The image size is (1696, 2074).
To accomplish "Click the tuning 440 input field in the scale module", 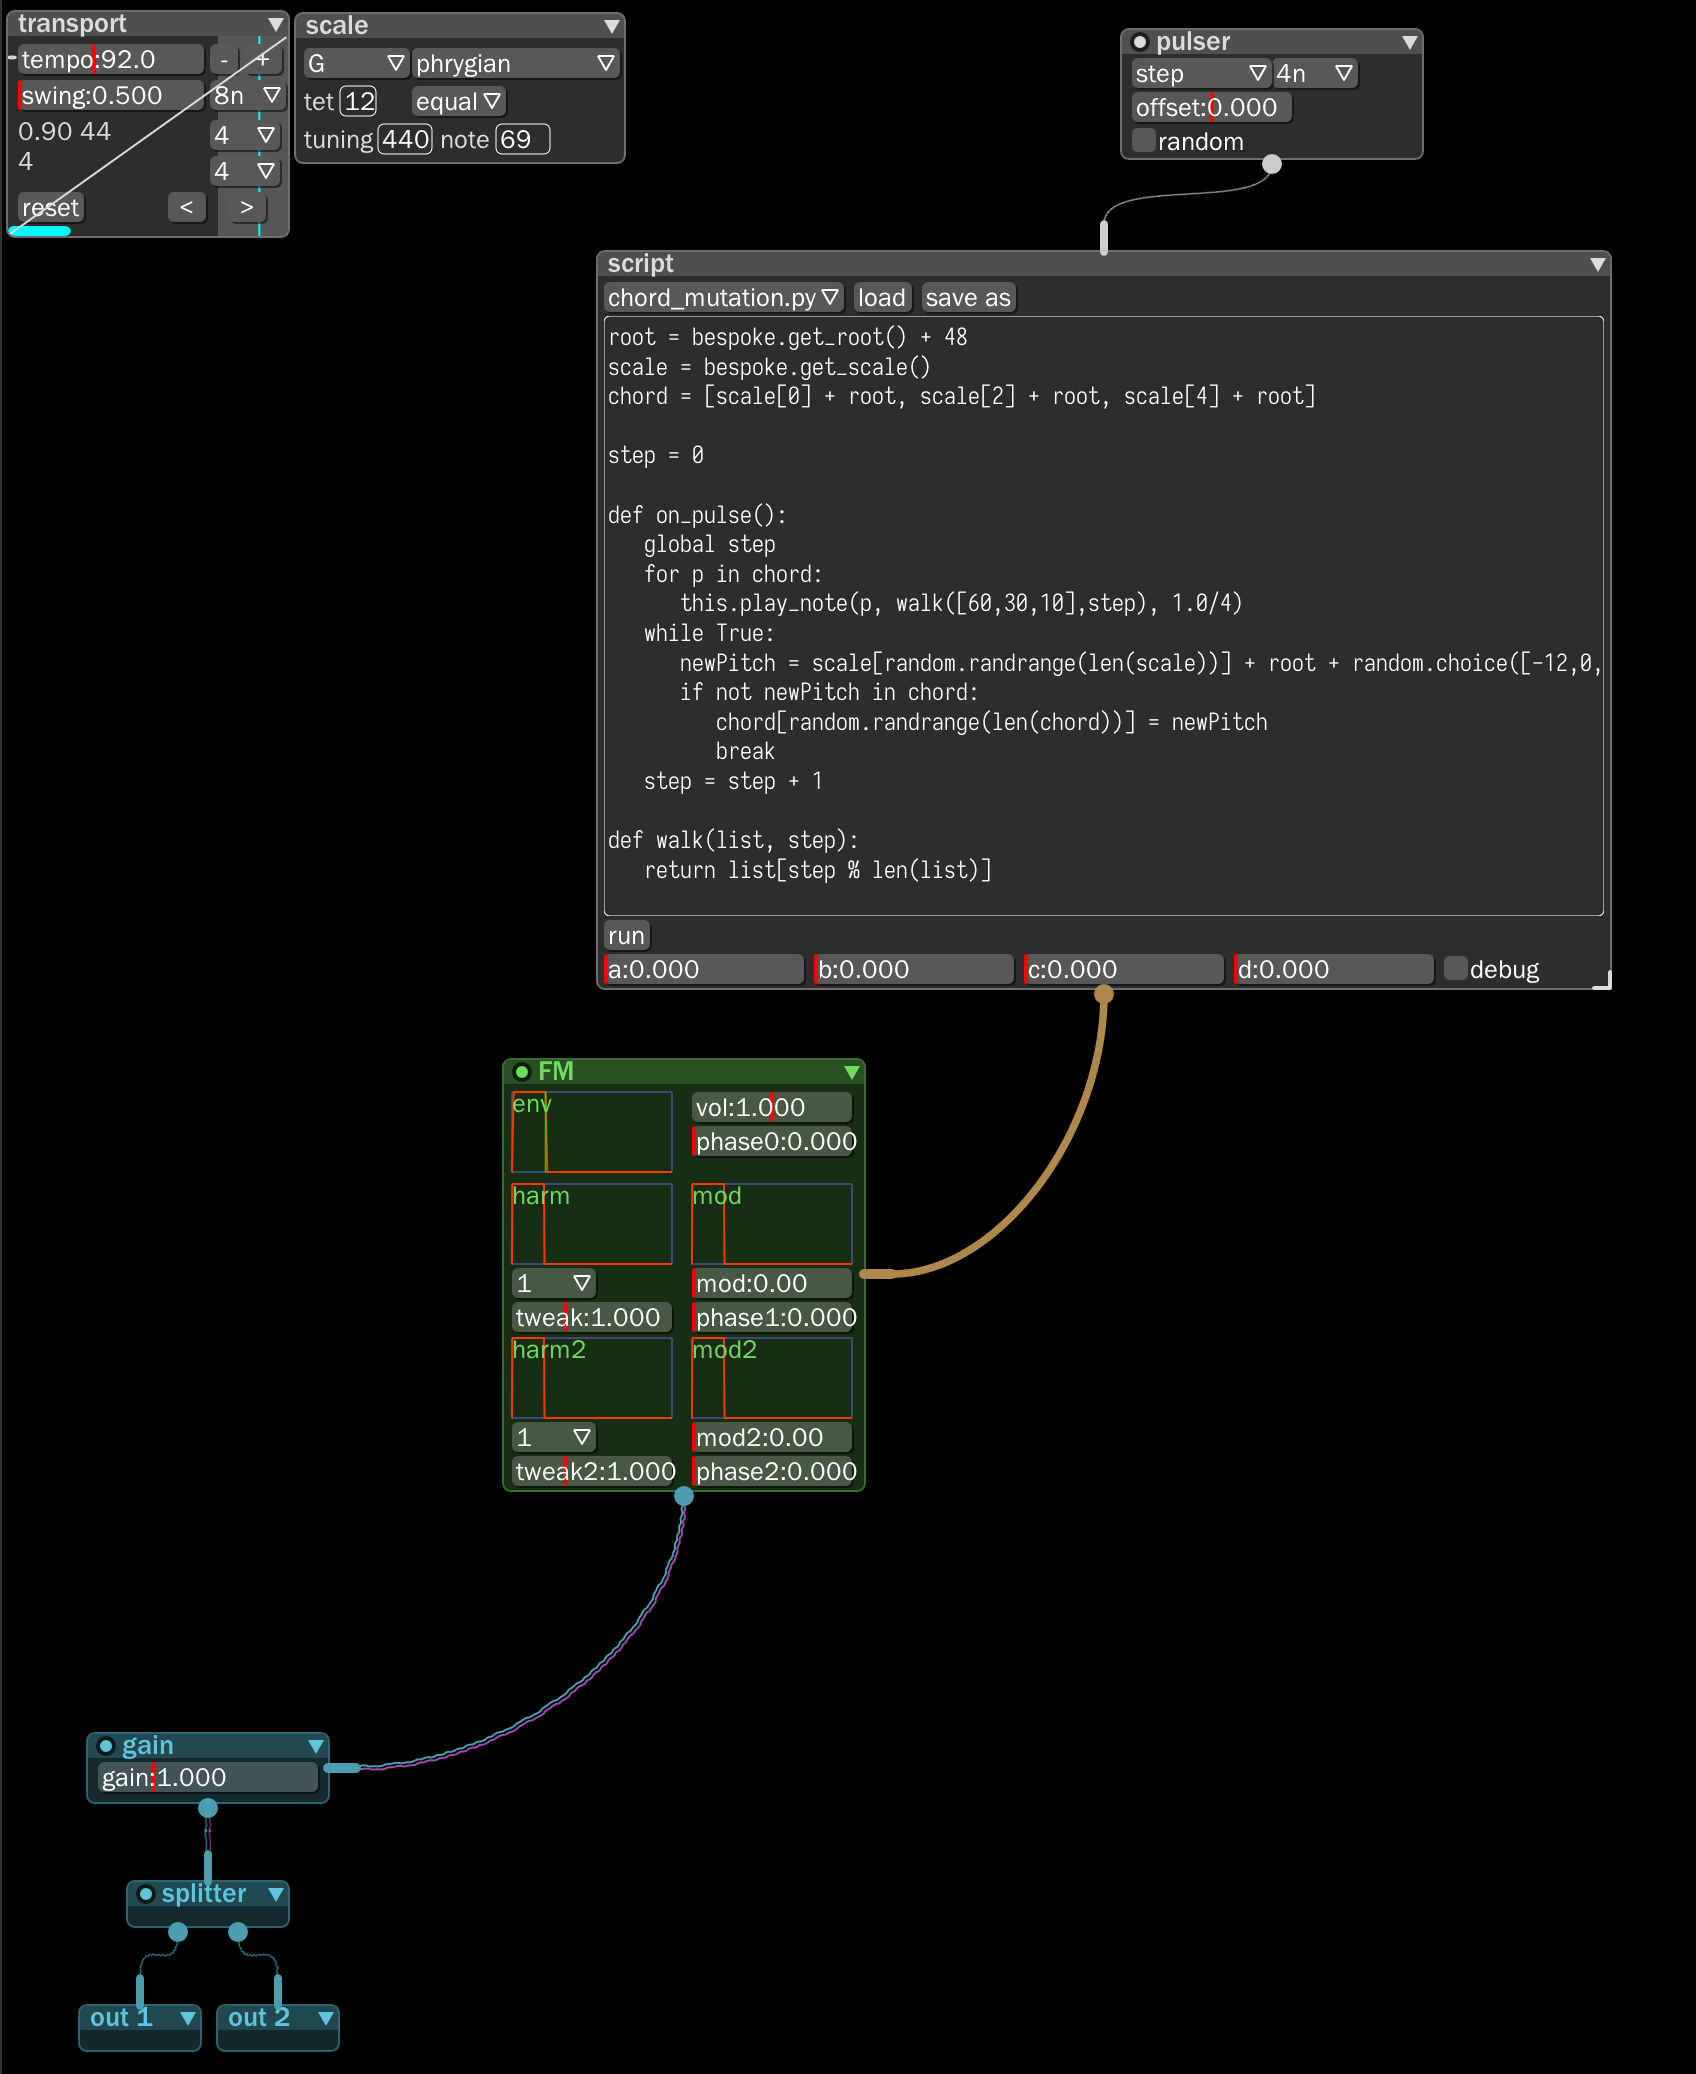I will 404,139.
